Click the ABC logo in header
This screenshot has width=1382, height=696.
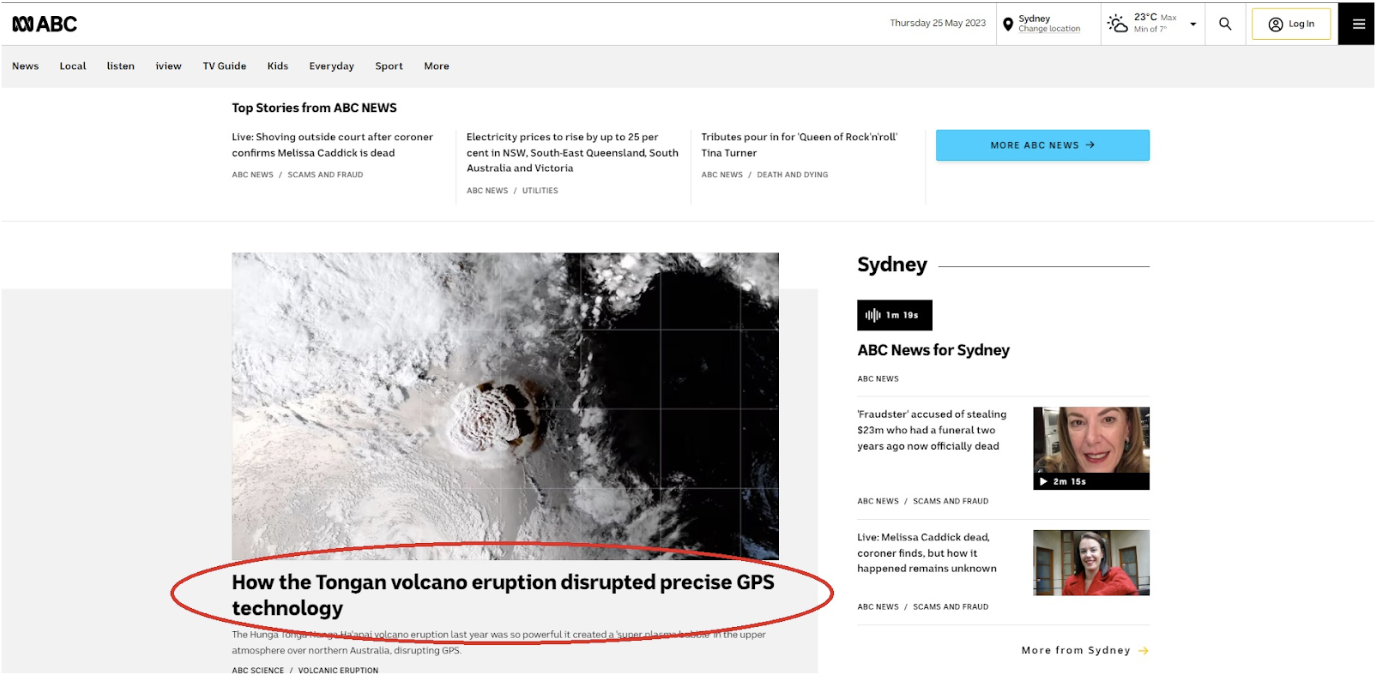(45, 24)
